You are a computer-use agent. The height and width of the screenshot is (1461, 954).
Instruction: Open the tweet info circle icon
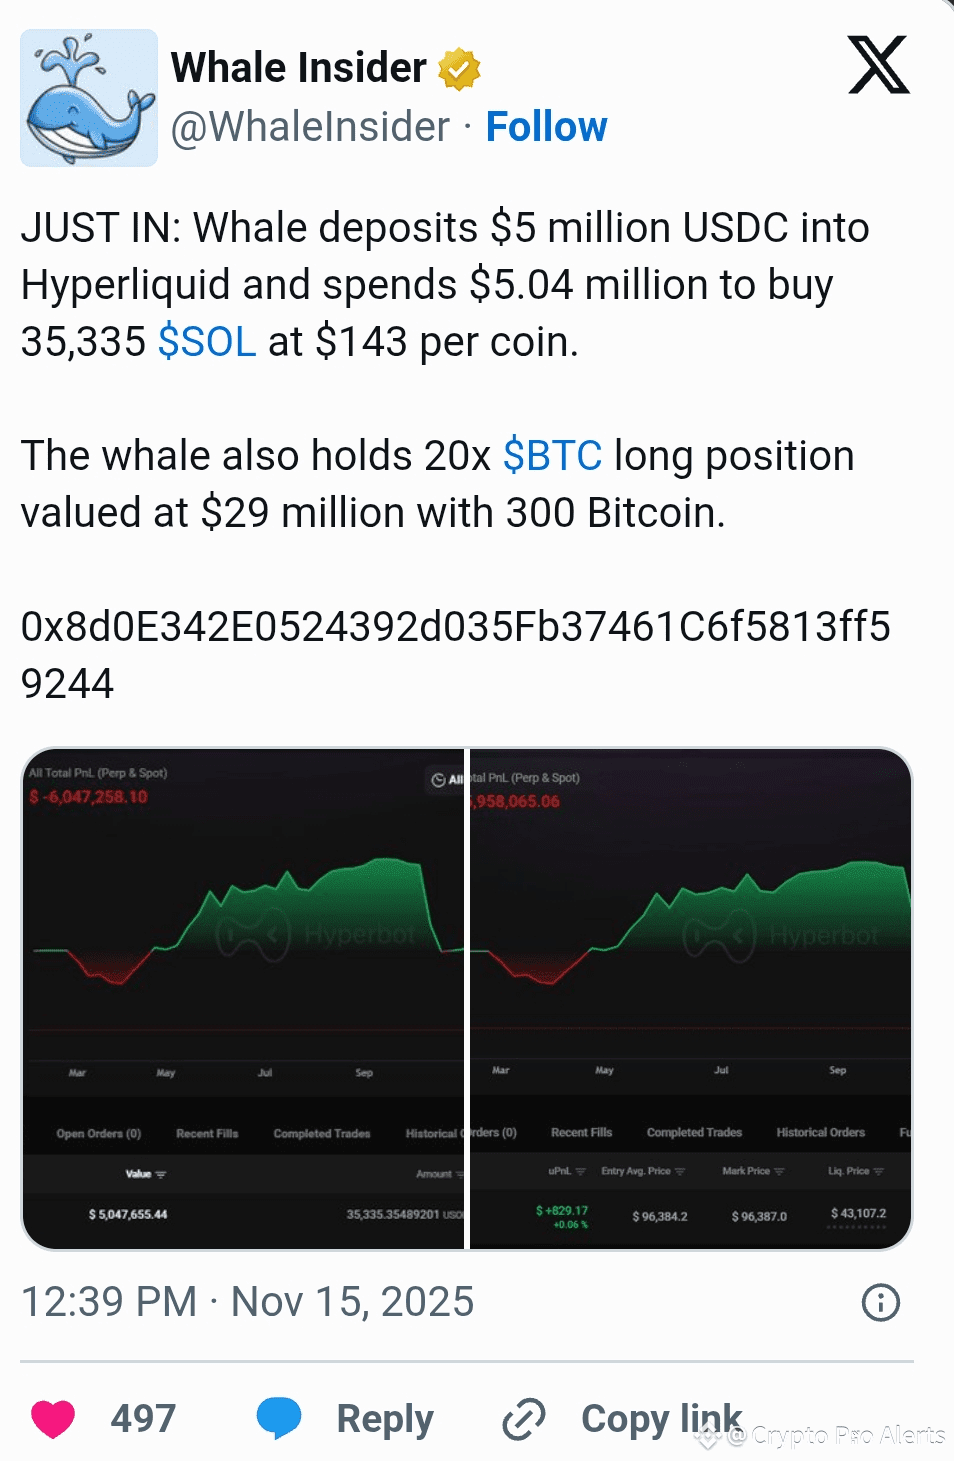[x=880, y=1302]
